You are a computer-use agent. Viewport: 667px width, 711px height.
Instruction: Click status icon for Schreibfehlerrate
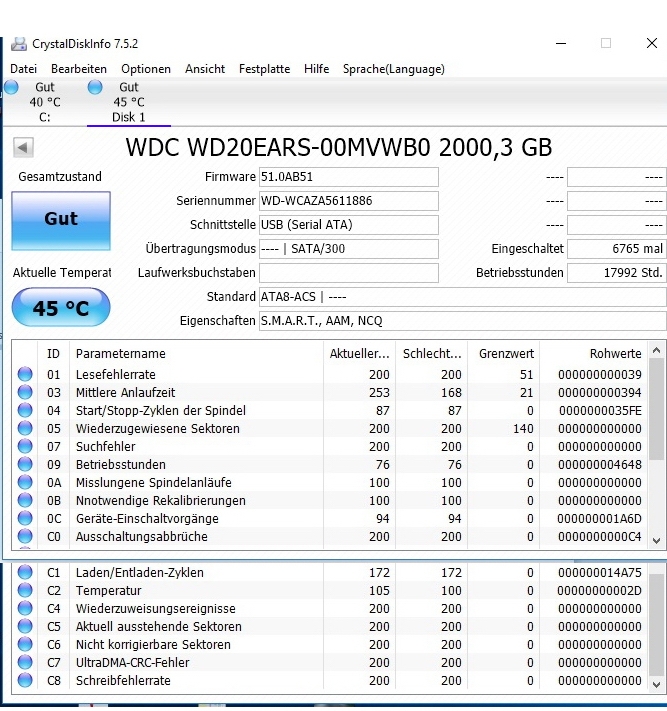coord(25,680)
